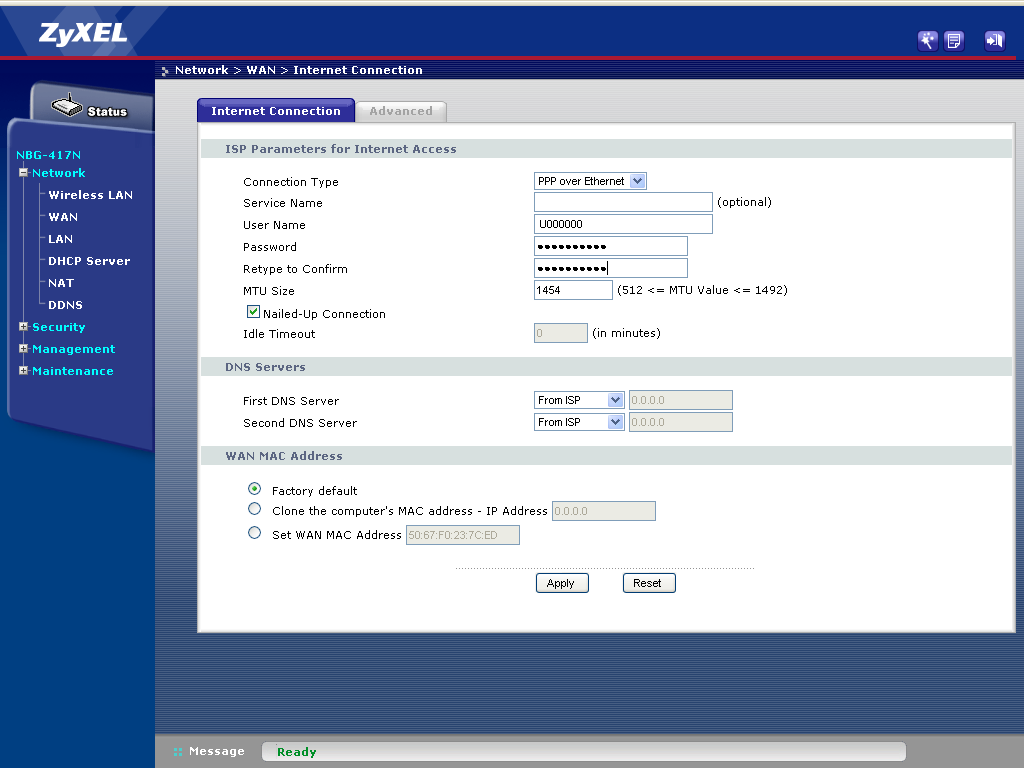Expand the Maintenance tree node

[x=24, y=370]
